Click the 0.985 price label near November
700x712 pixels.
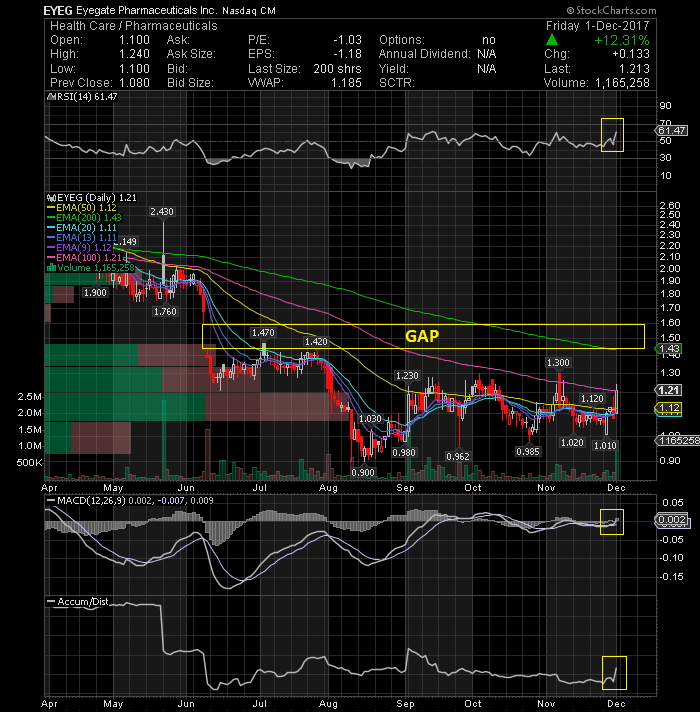click(x=528, y=451)
